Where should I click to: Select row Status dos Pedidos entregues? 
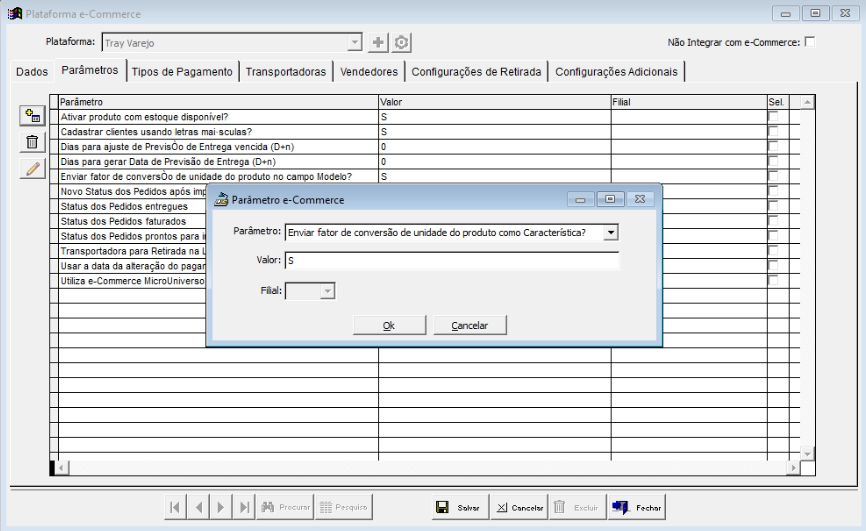[124, 206]
